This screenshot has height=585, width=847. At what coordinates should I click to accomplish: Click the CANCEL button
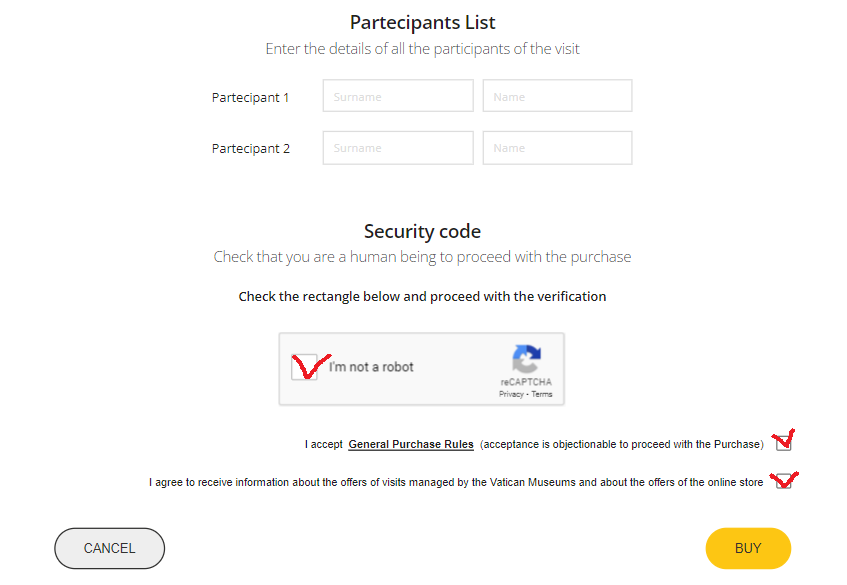[x=110, y=548]
